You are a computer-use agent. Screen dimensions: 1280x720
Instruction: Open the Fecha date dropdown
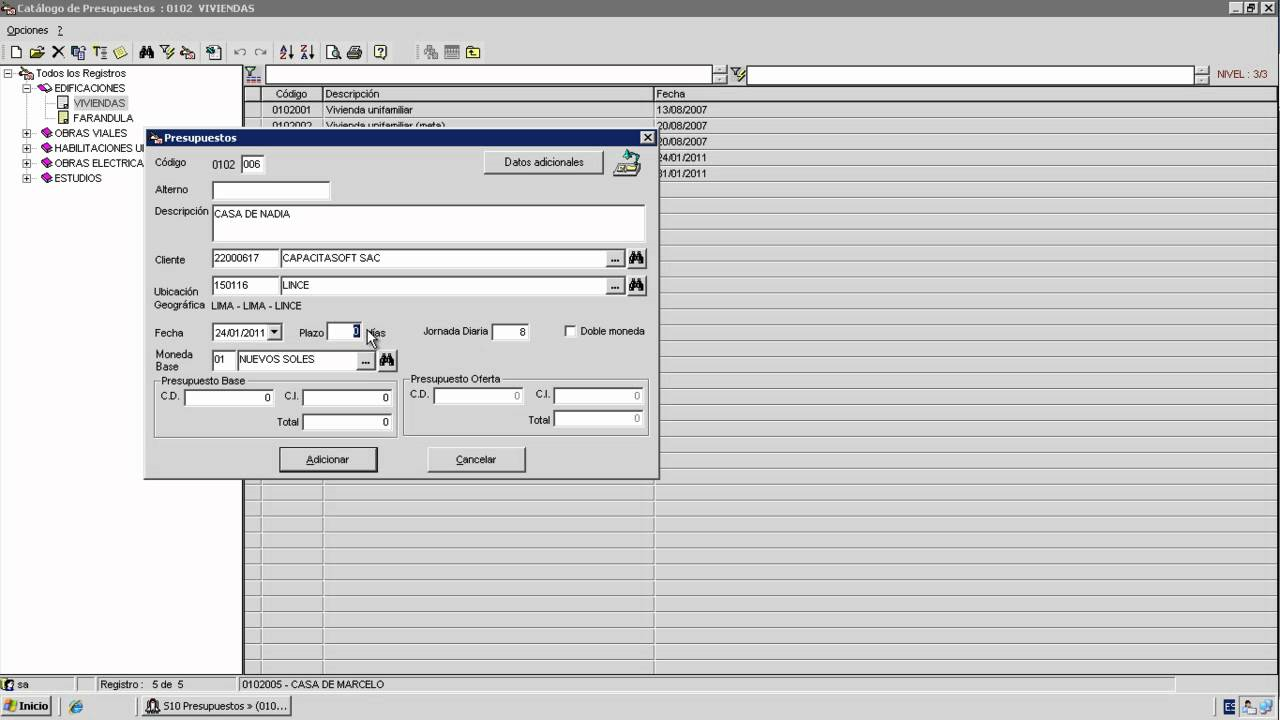pos(275,332)
